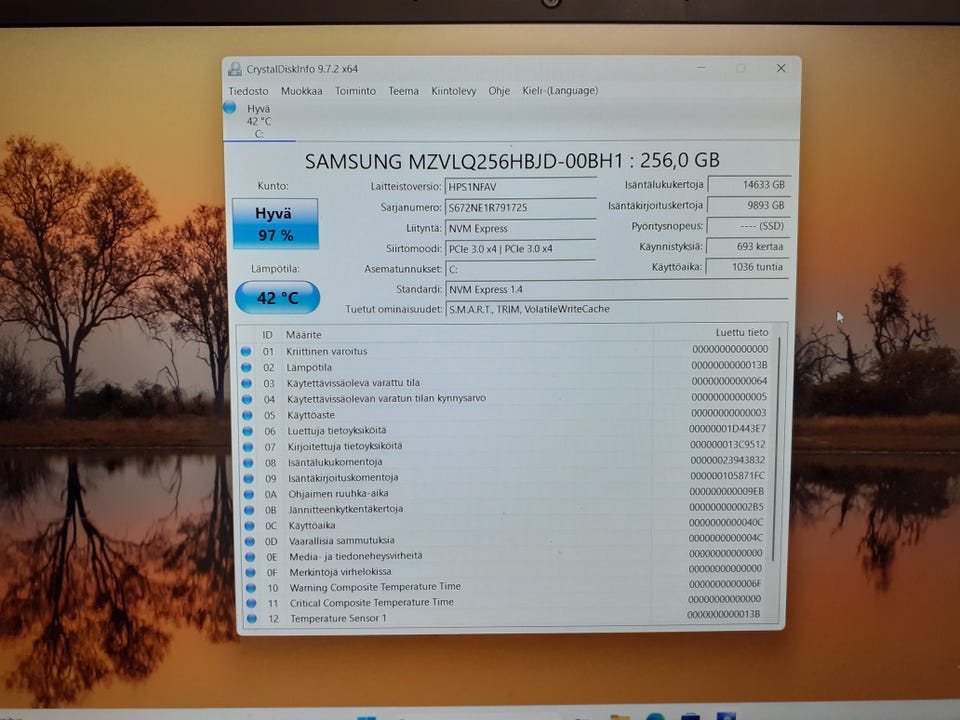Open the Muokkaa menu
Viewport: 960px width, 720px height.
pyautogui.click(x=301, y=91)
